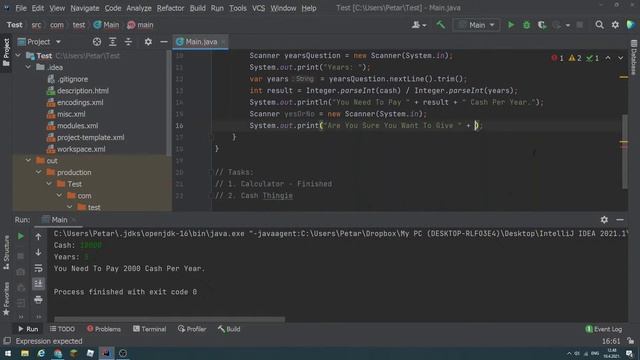Open the Structure side tool window
640x360 pixels.
coord(6,252)
